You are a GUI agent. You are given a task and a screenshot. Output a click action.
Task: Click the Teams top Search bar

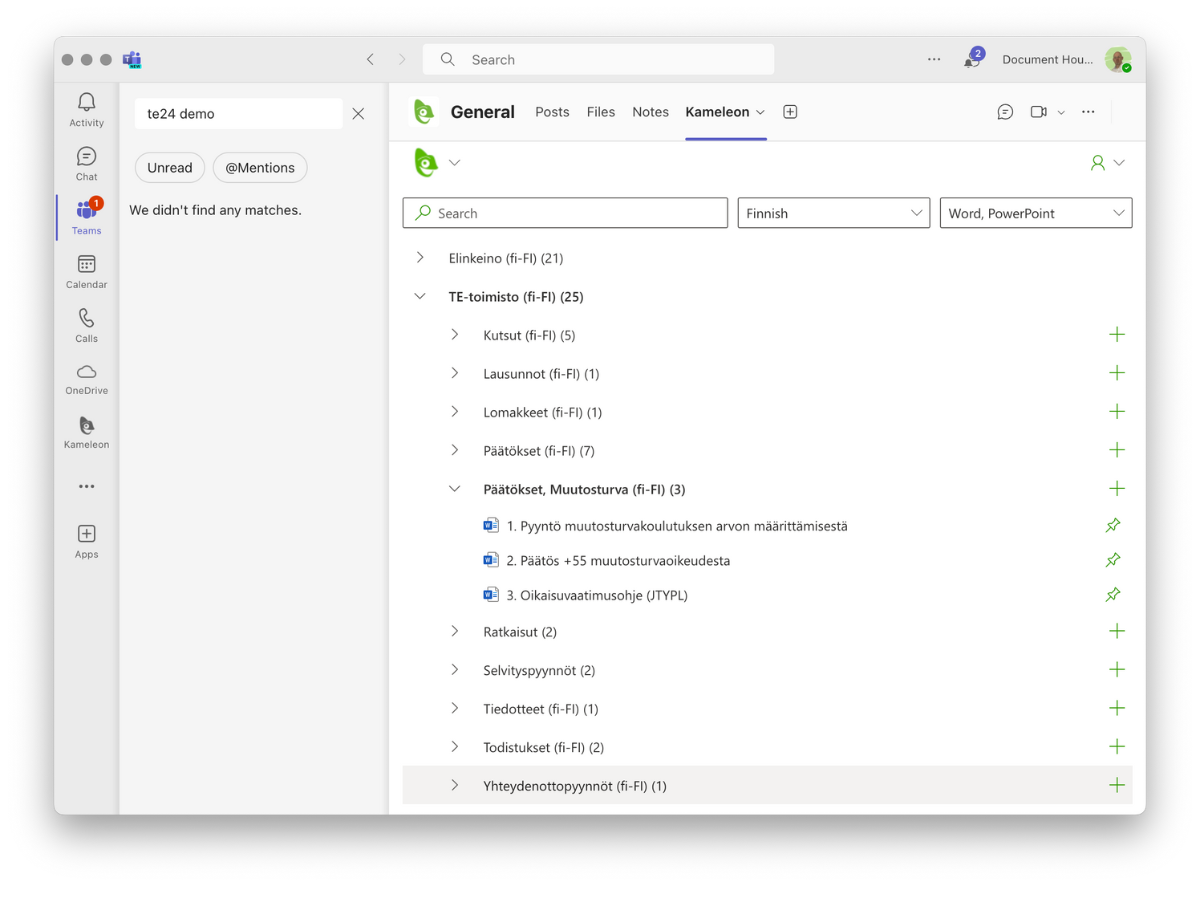click(598, 59)
